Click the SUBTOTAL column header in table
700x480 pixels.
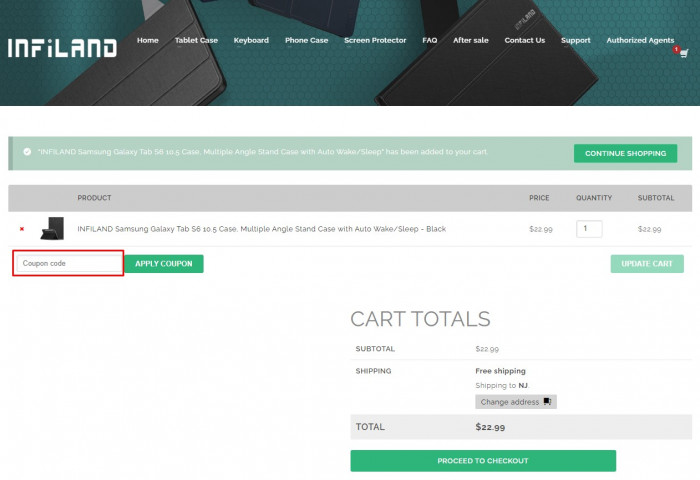656,198
